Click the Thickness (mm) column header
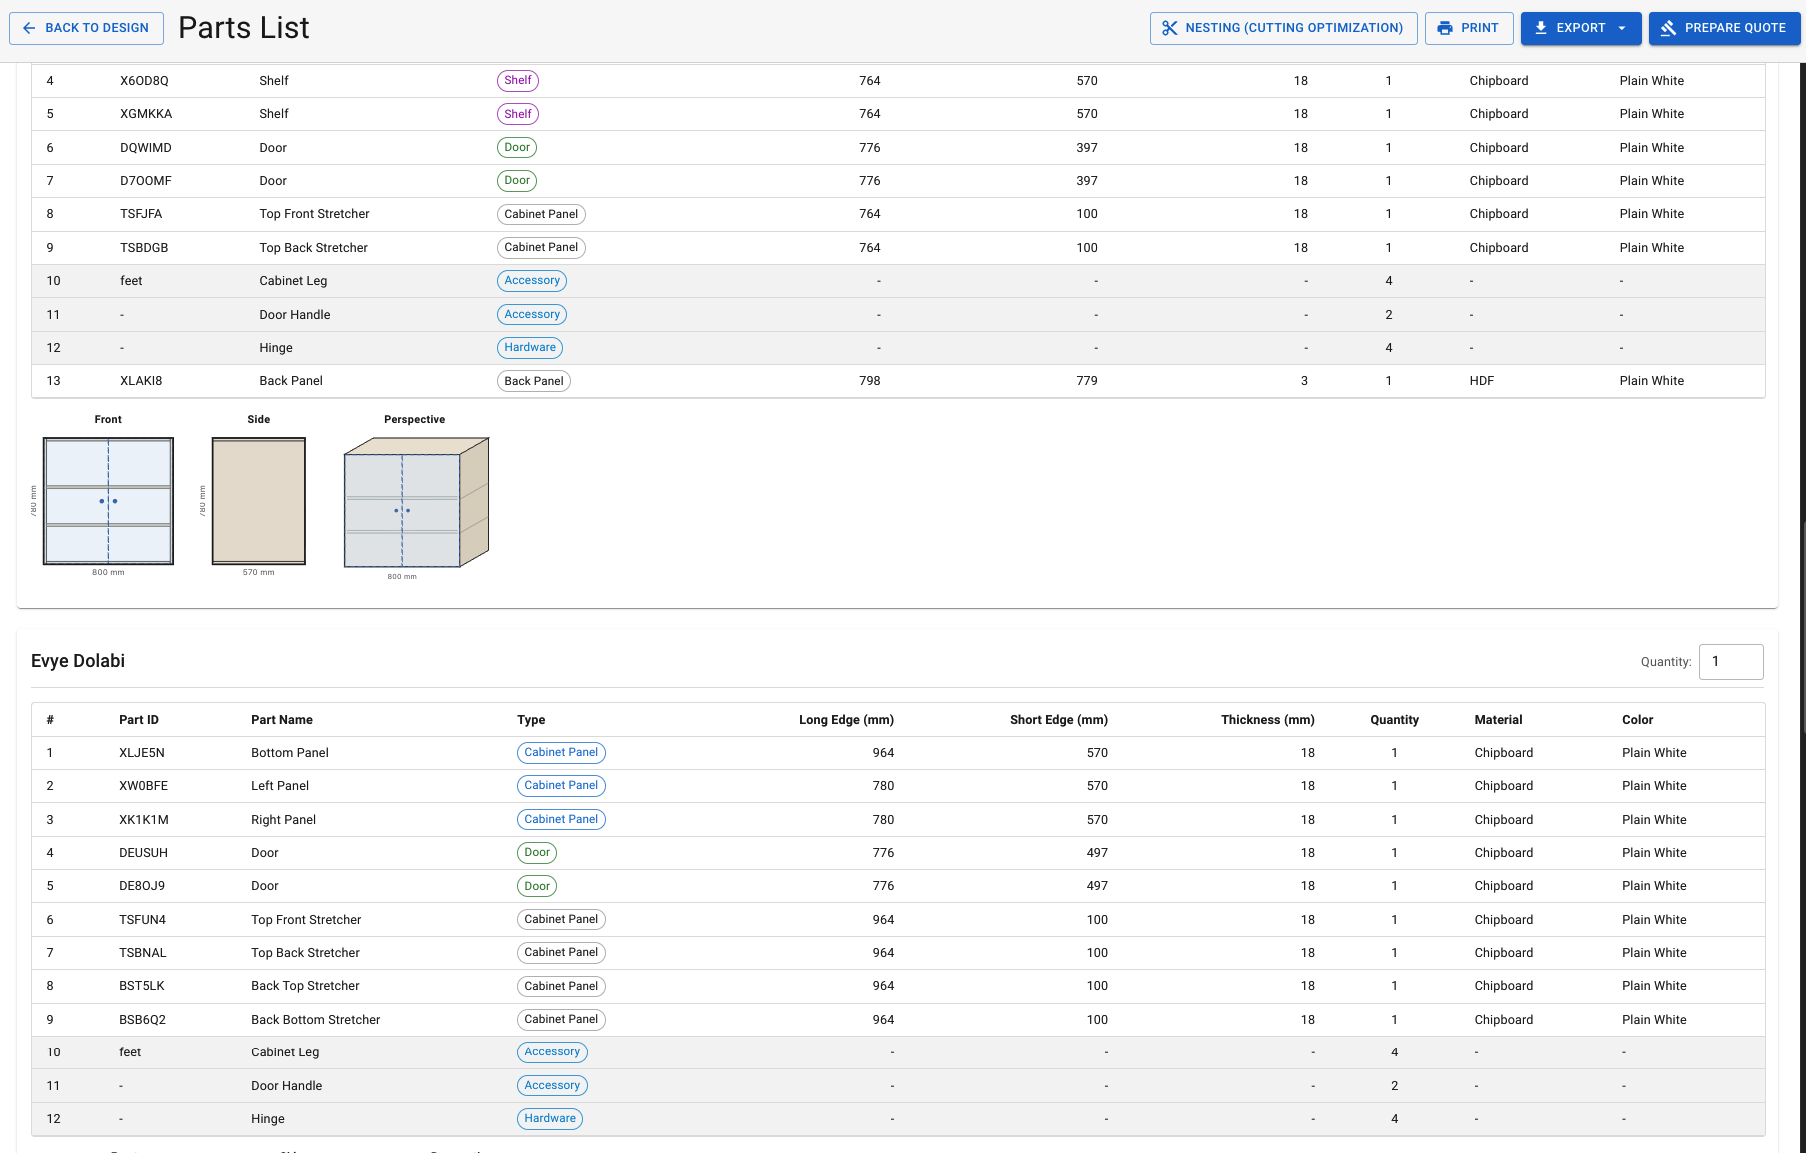1806x1153 pixels. (x=1268, y=720)
